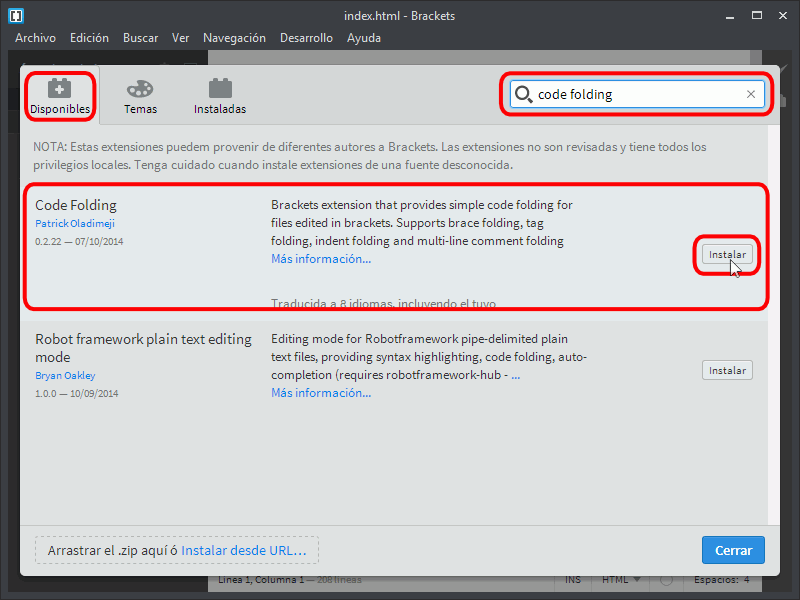
Task: Click the Code Folding description text
Action: pos(422,223)
